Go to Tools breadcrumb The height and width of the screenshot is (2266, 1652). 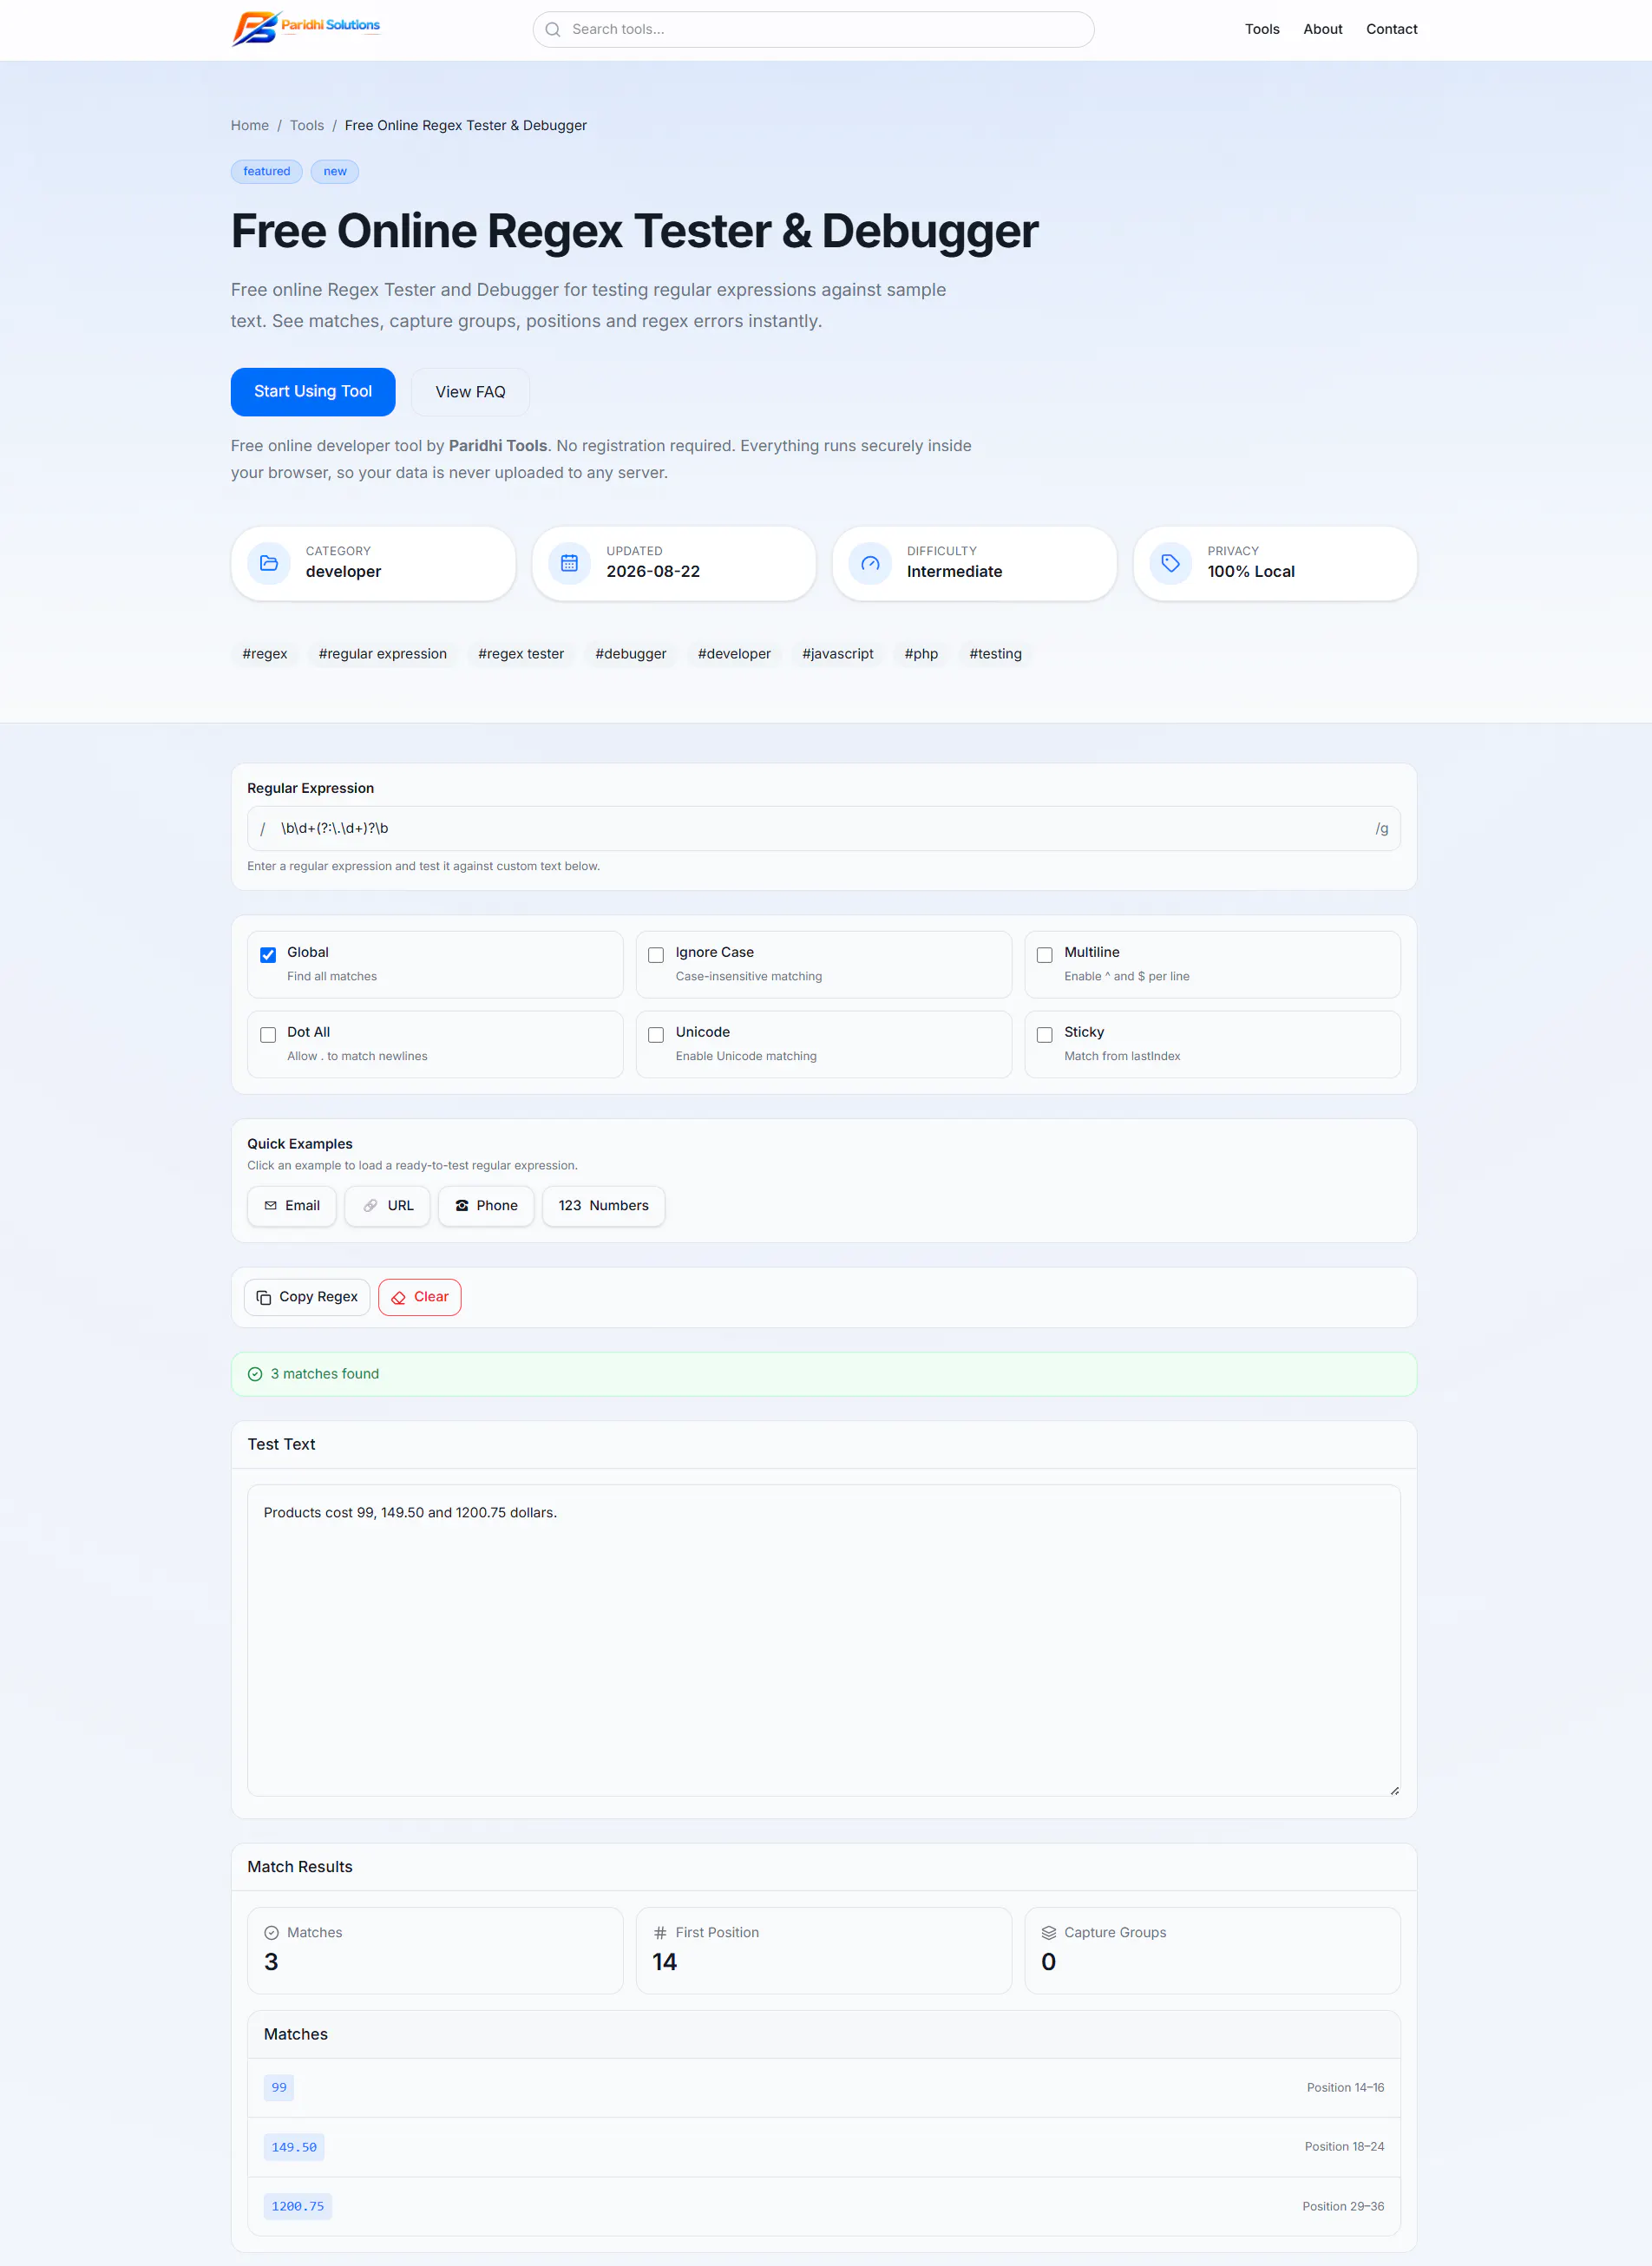point(307,125)
